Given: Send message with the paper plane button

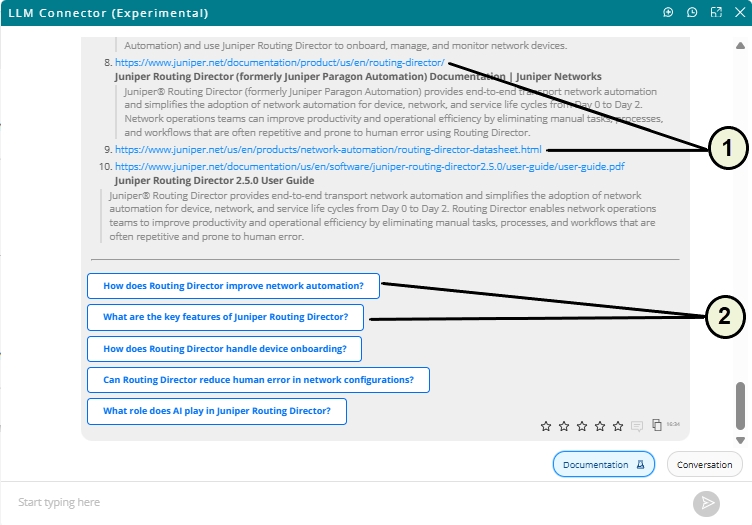Looking at the screenshot, I should pos(706,503).
